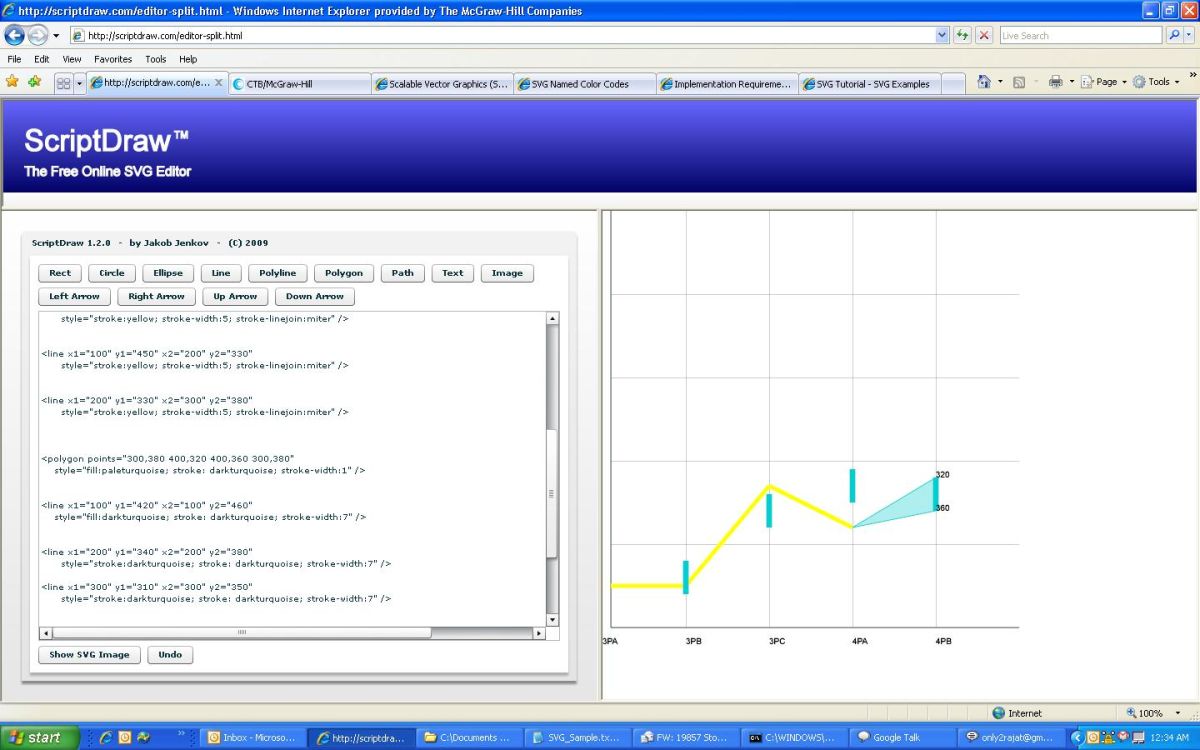The height and width of the screenshot is (750, 1200).
Task: Click the Favorites Center star icon
Action: [12, 82]
